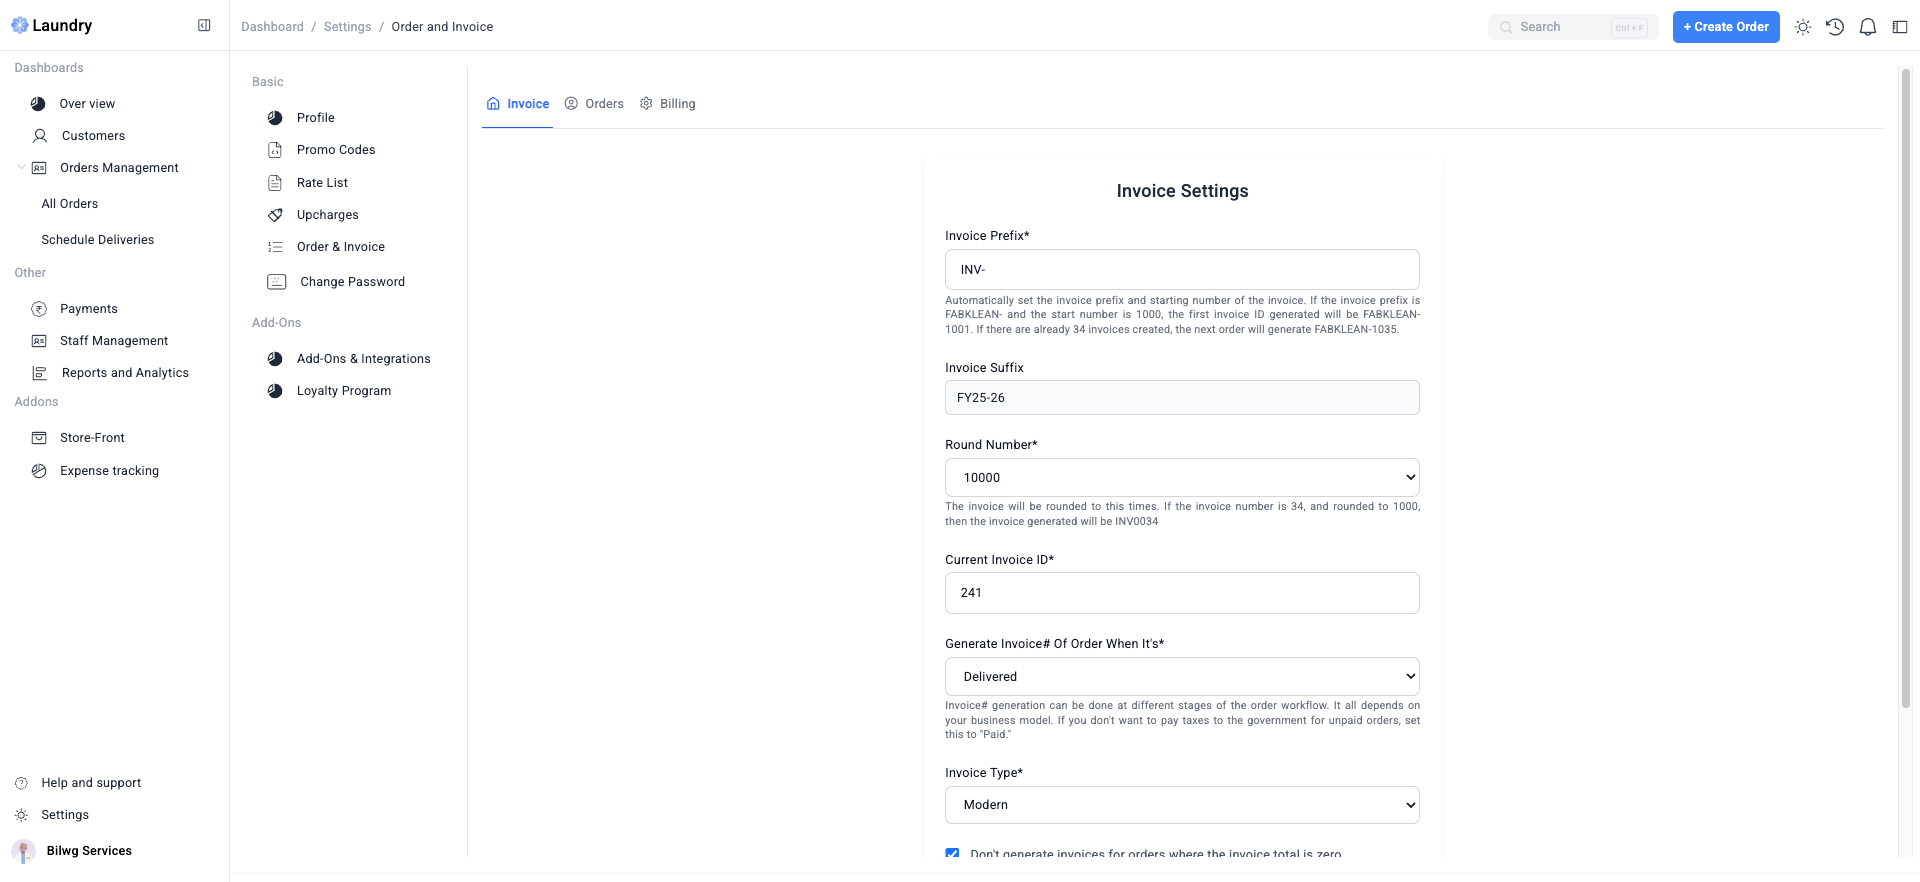The image size is (1920, 882).
Task: Click the Loyalty Program icon
Action: pos(275,391)
